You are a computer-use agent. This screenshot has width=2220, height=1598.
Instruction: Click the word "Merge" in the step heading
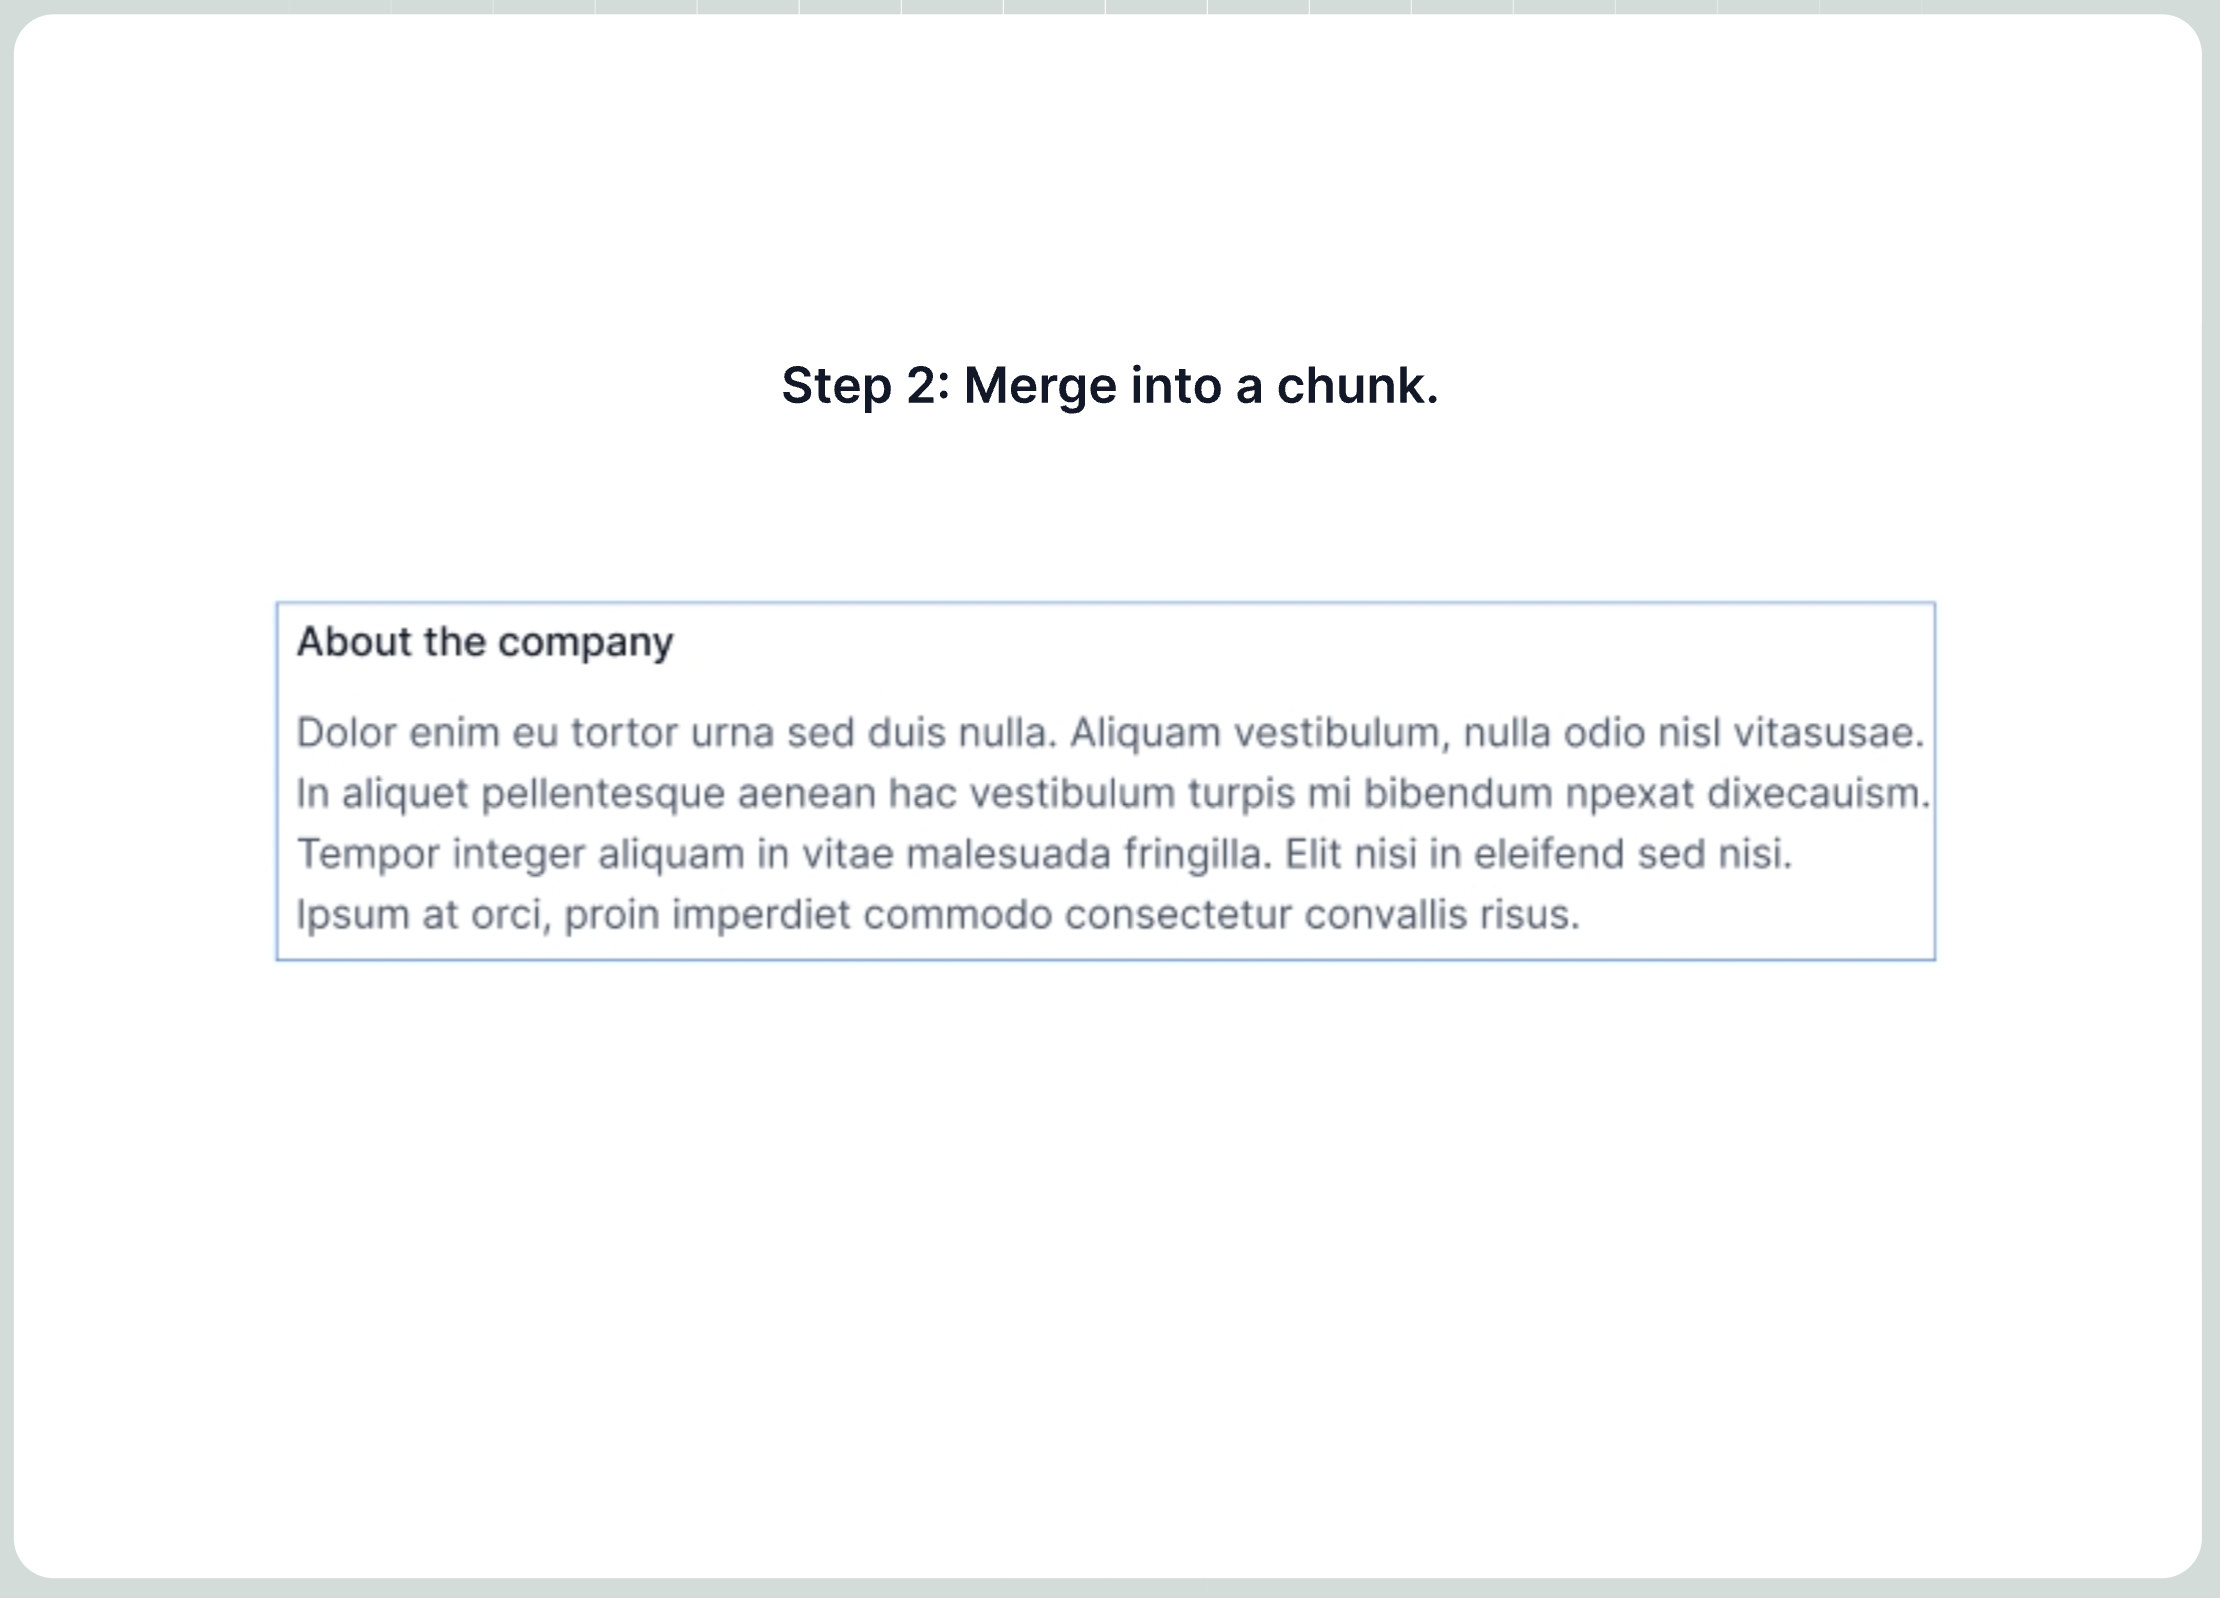(x=1040, y=387)
